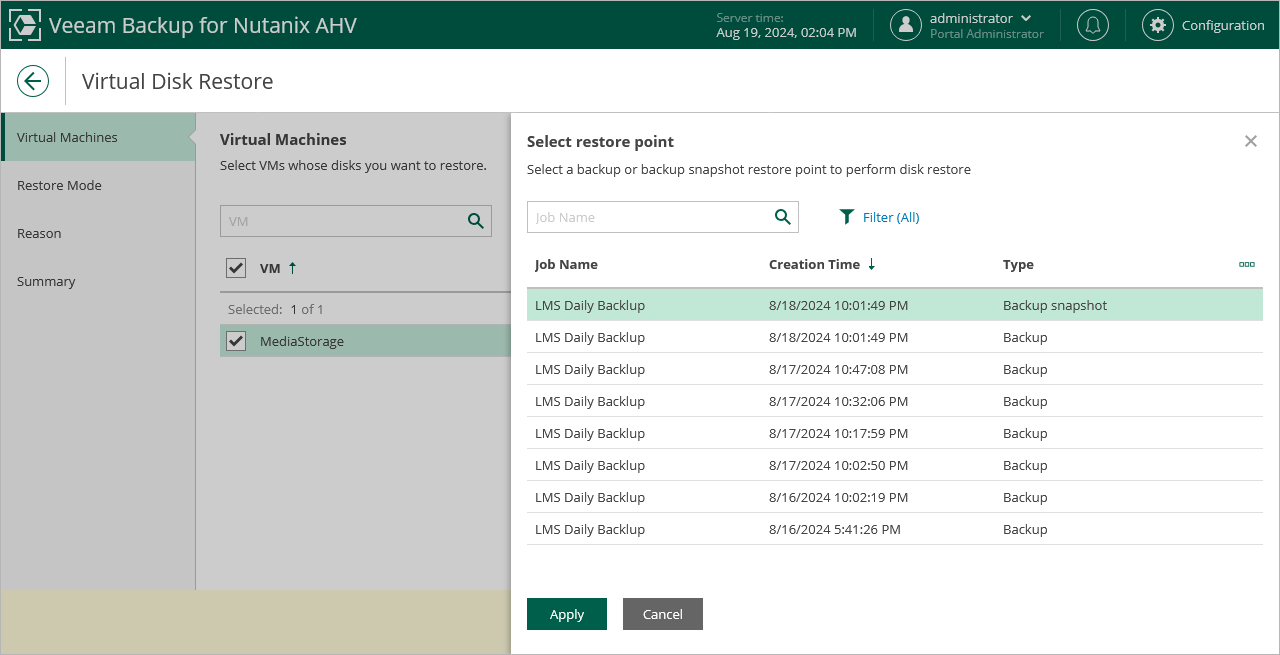The height and width of the screenshot is (655, 1280).
Task: Close the Select restore point panel
Action: coord(1250,141)
